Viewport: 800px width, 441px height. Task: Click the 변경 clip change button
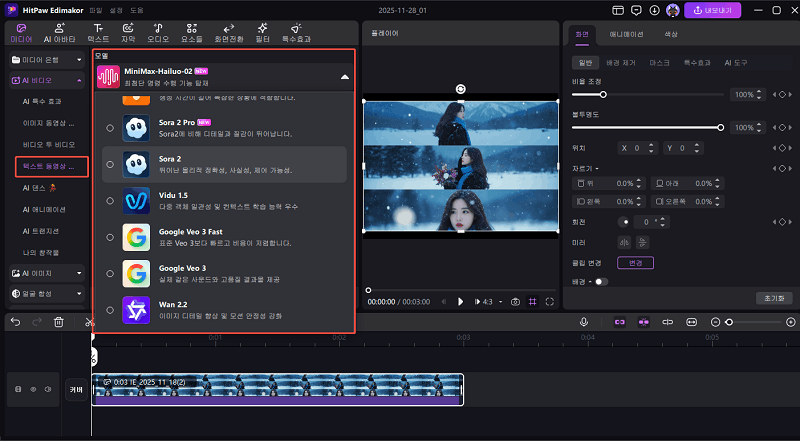pos(635,263)
